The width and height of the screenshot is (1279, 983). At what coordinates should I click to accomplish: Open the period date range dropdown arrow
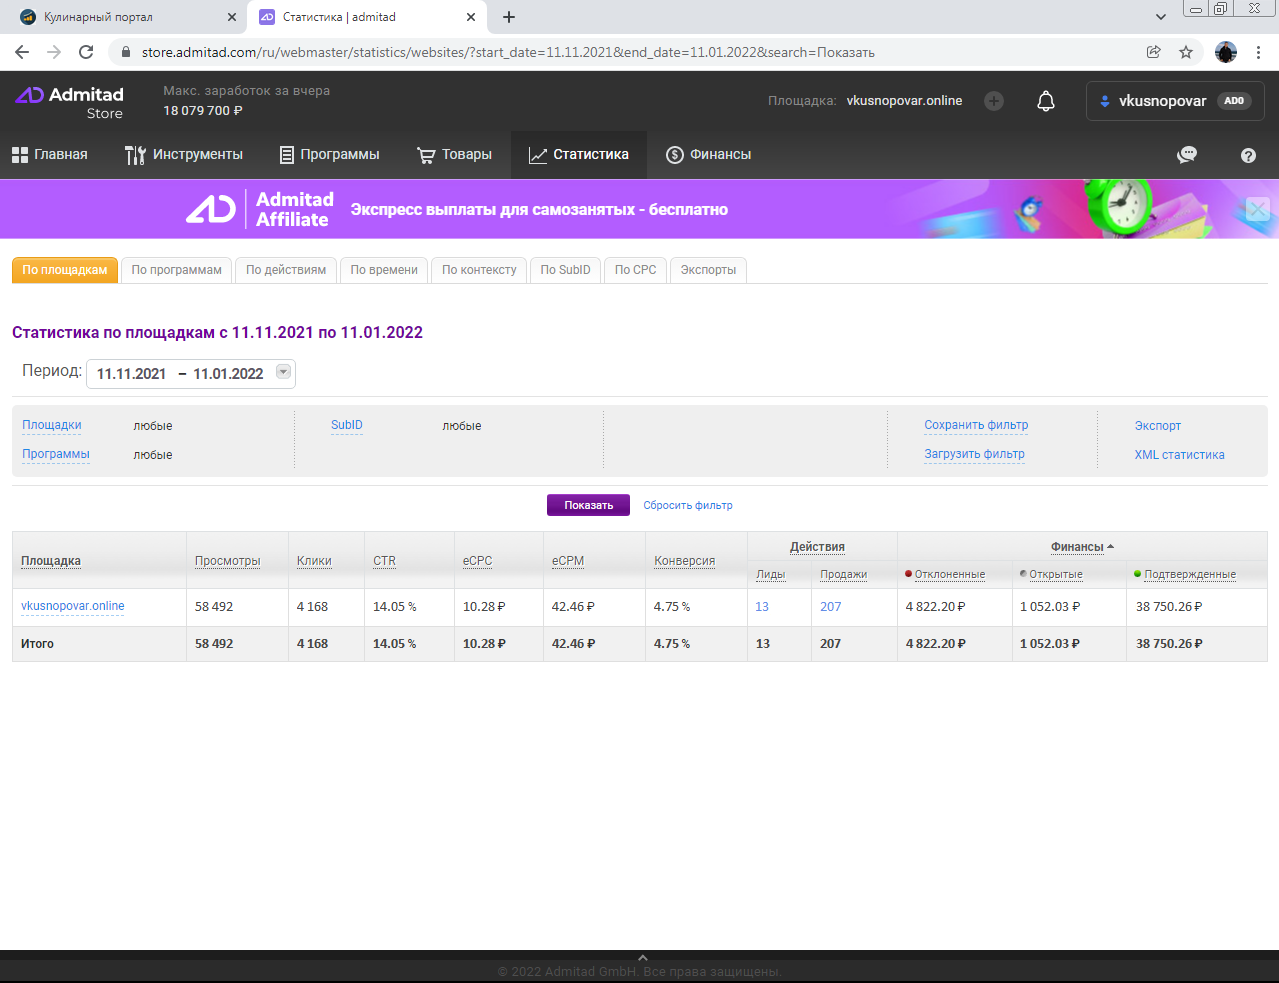283,372
